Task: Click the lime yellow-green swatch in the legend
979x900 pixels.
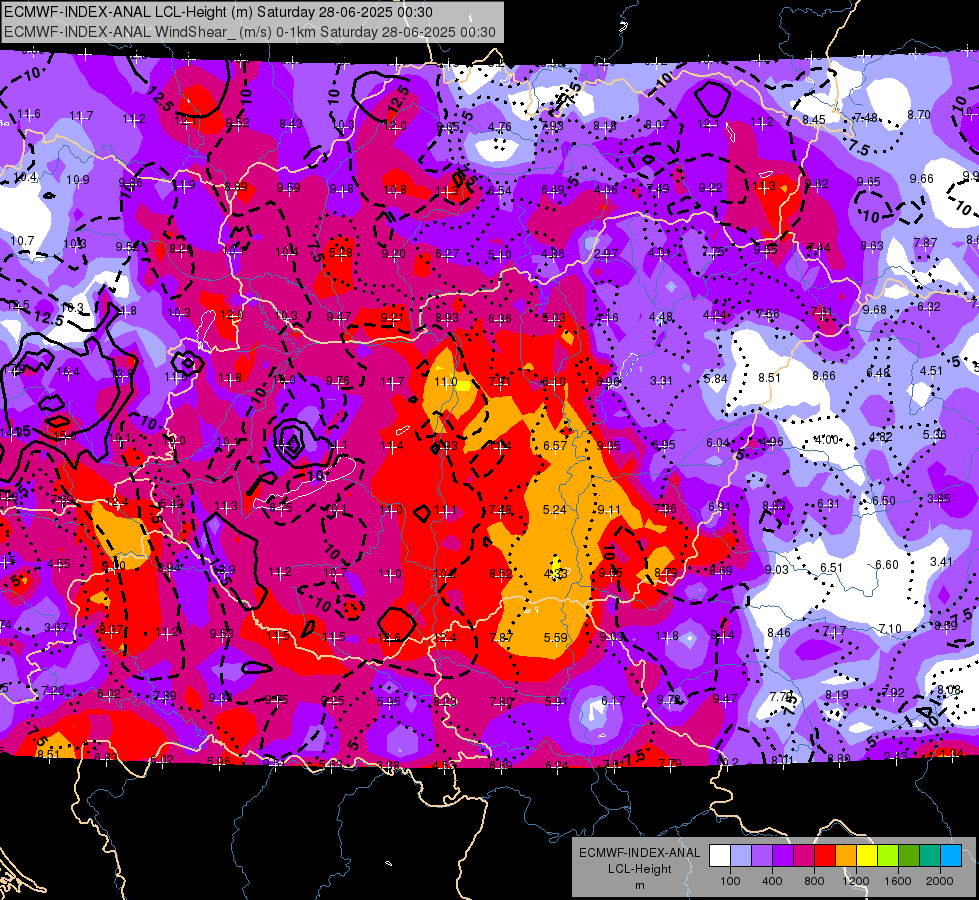Action: (888, 855)
